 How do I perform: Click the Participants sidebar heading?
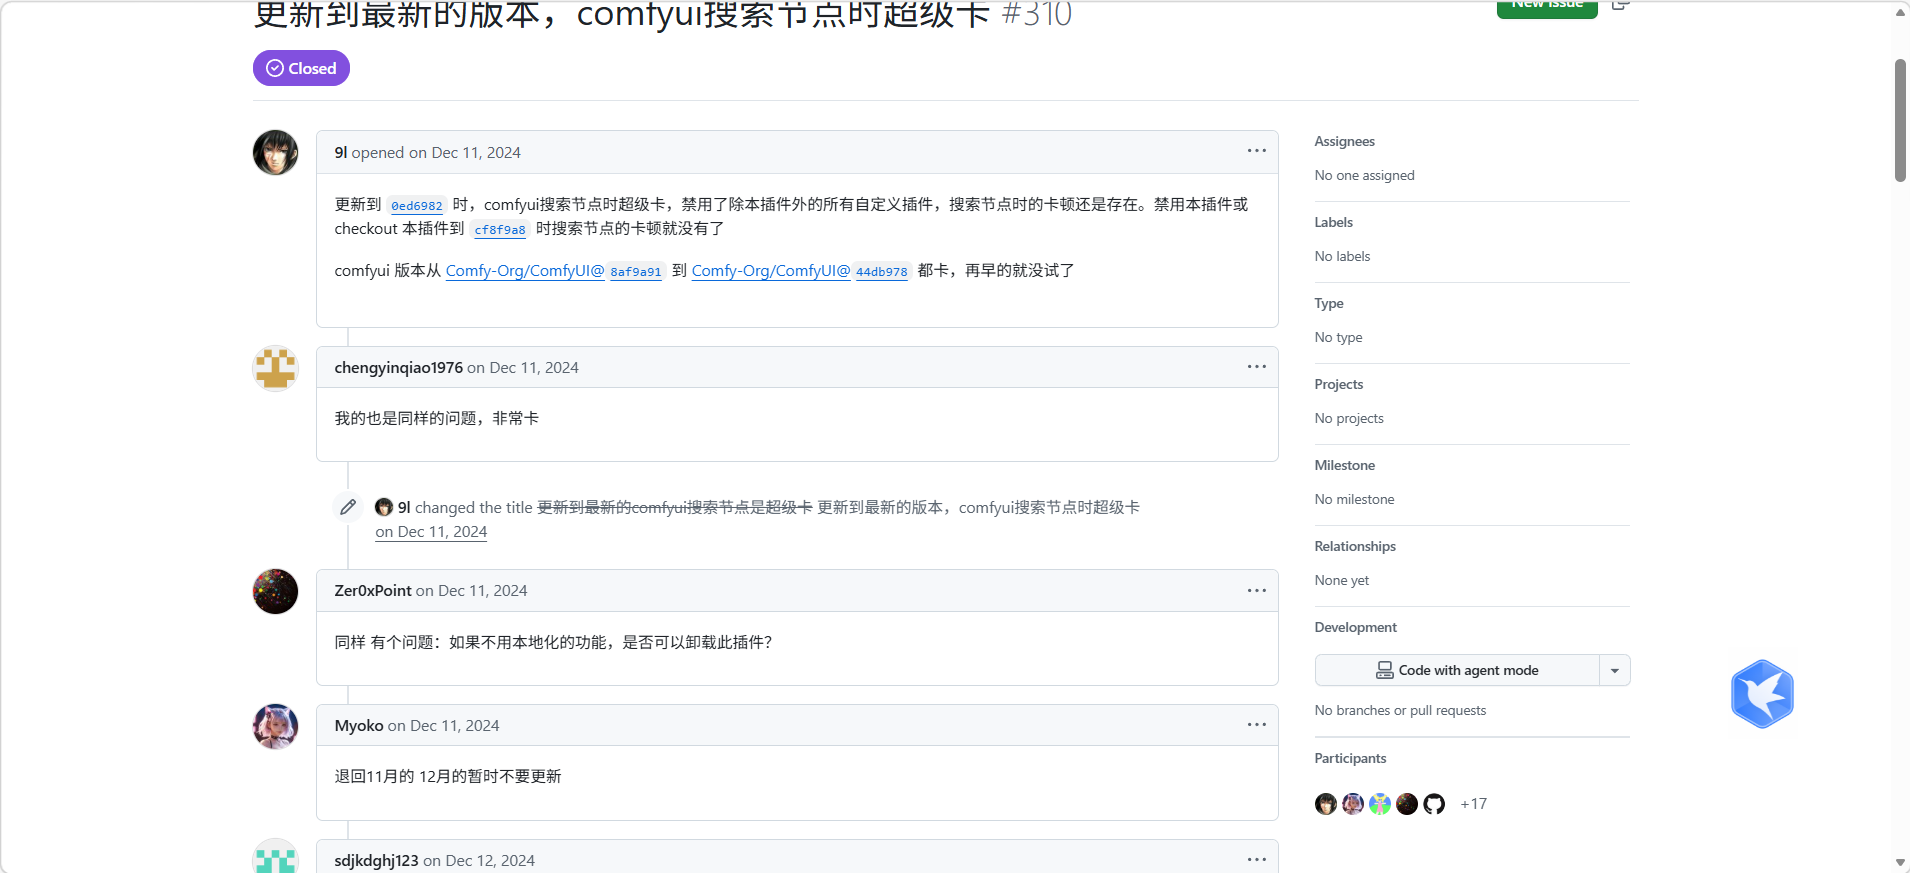point(1350,758)
